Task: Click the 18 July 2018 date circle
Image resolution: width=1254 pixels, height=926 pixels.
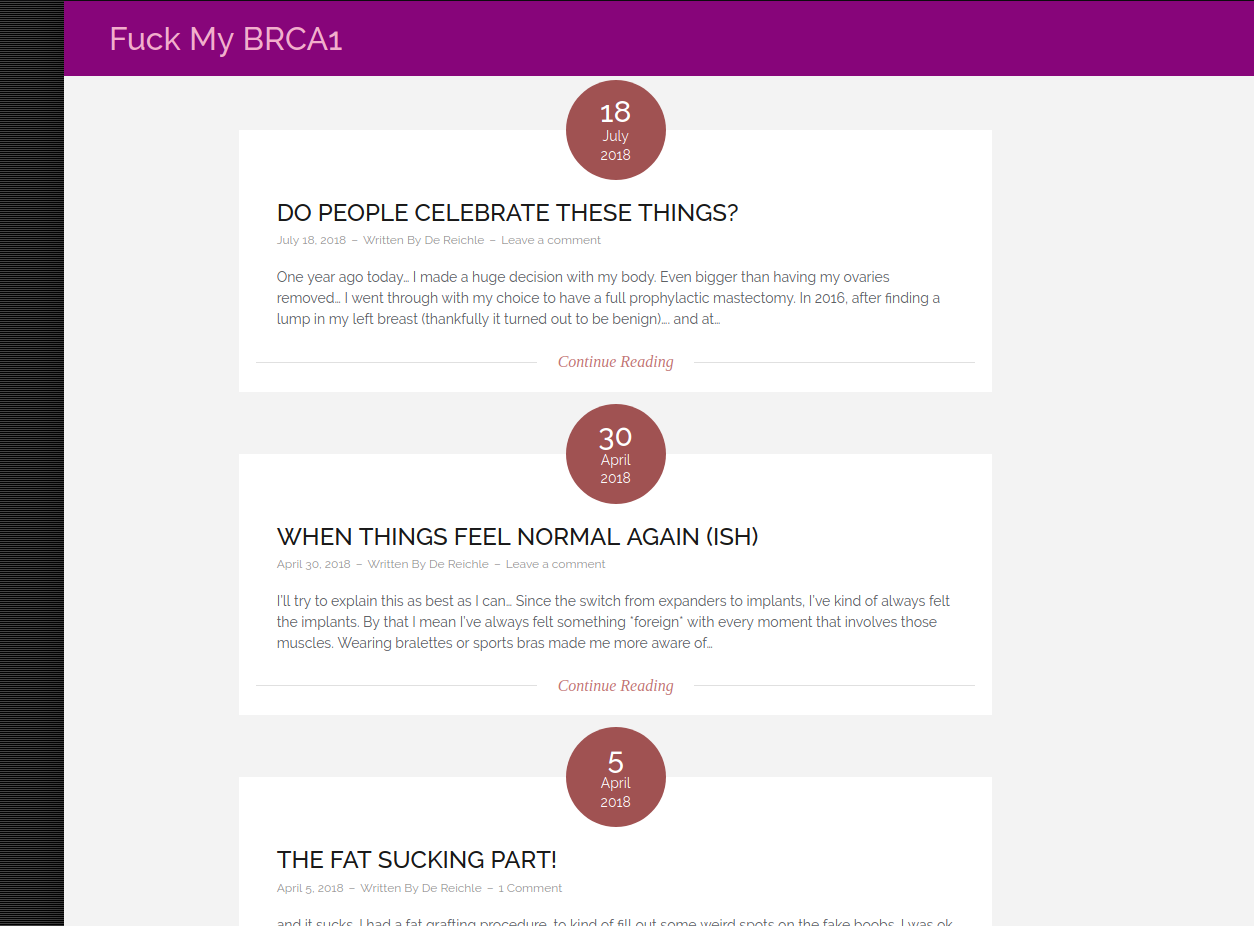Action: (615, 130)
